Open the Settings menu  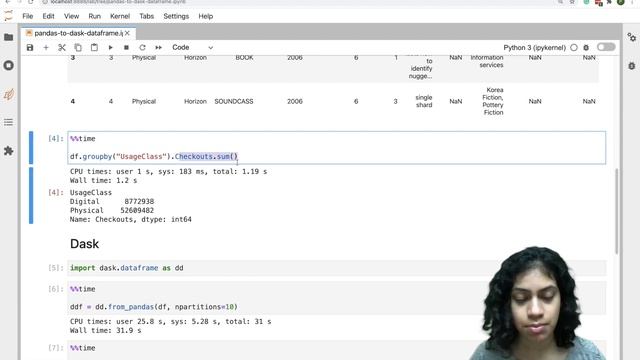(176, 16)
